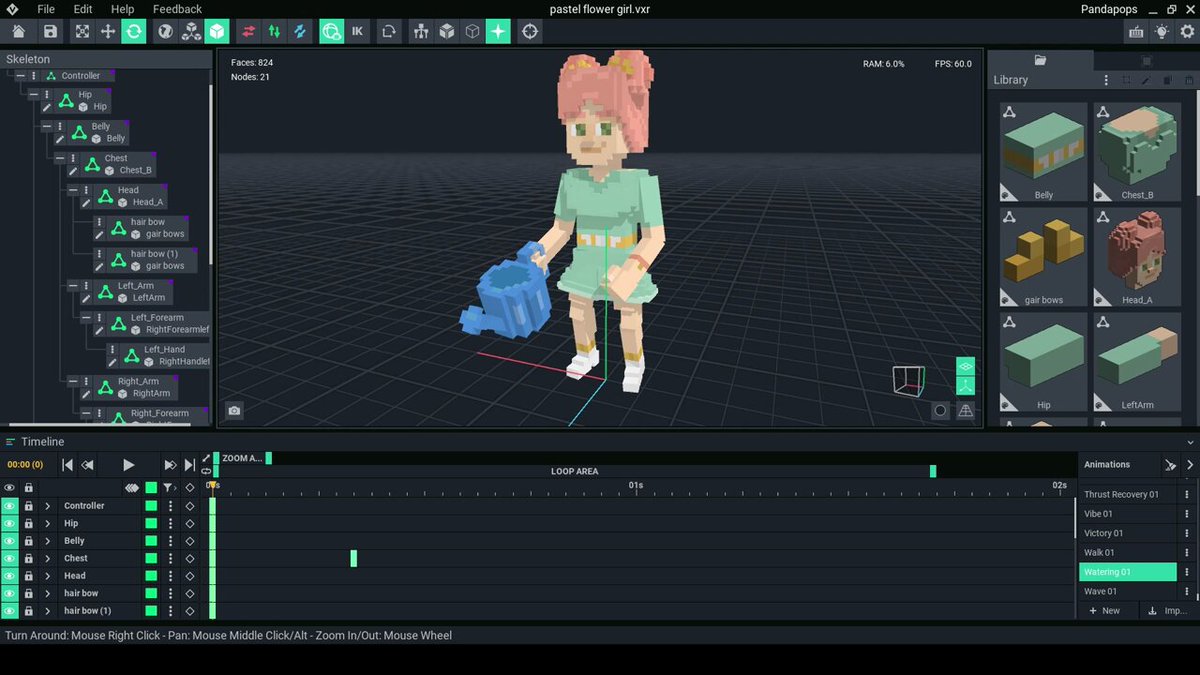Expand the Controller timeline track
The width and height of the screenshot is (1200, 675).
tap(47, 506)
